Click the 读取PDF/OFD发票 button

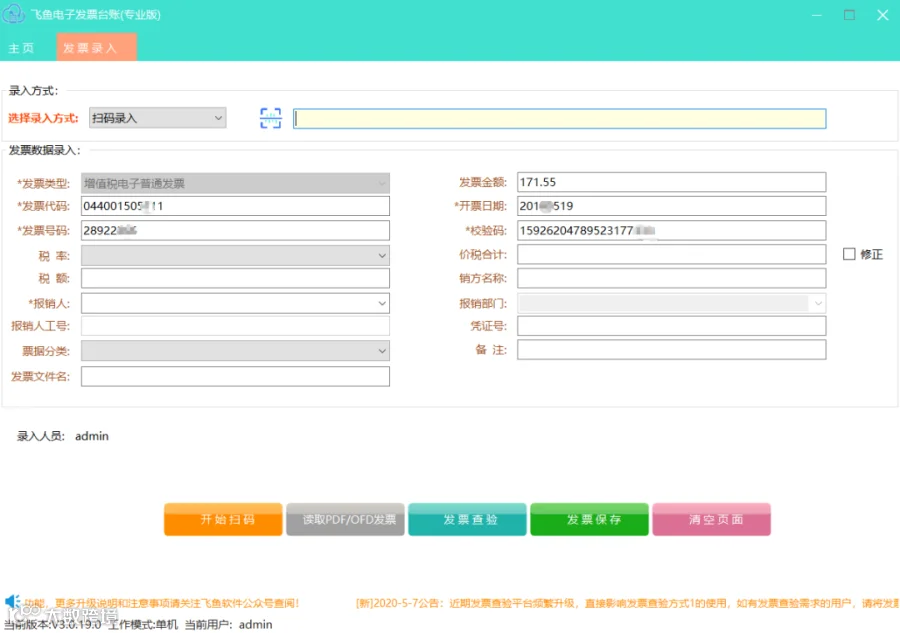pyautogui.click(x=345, y=519)
